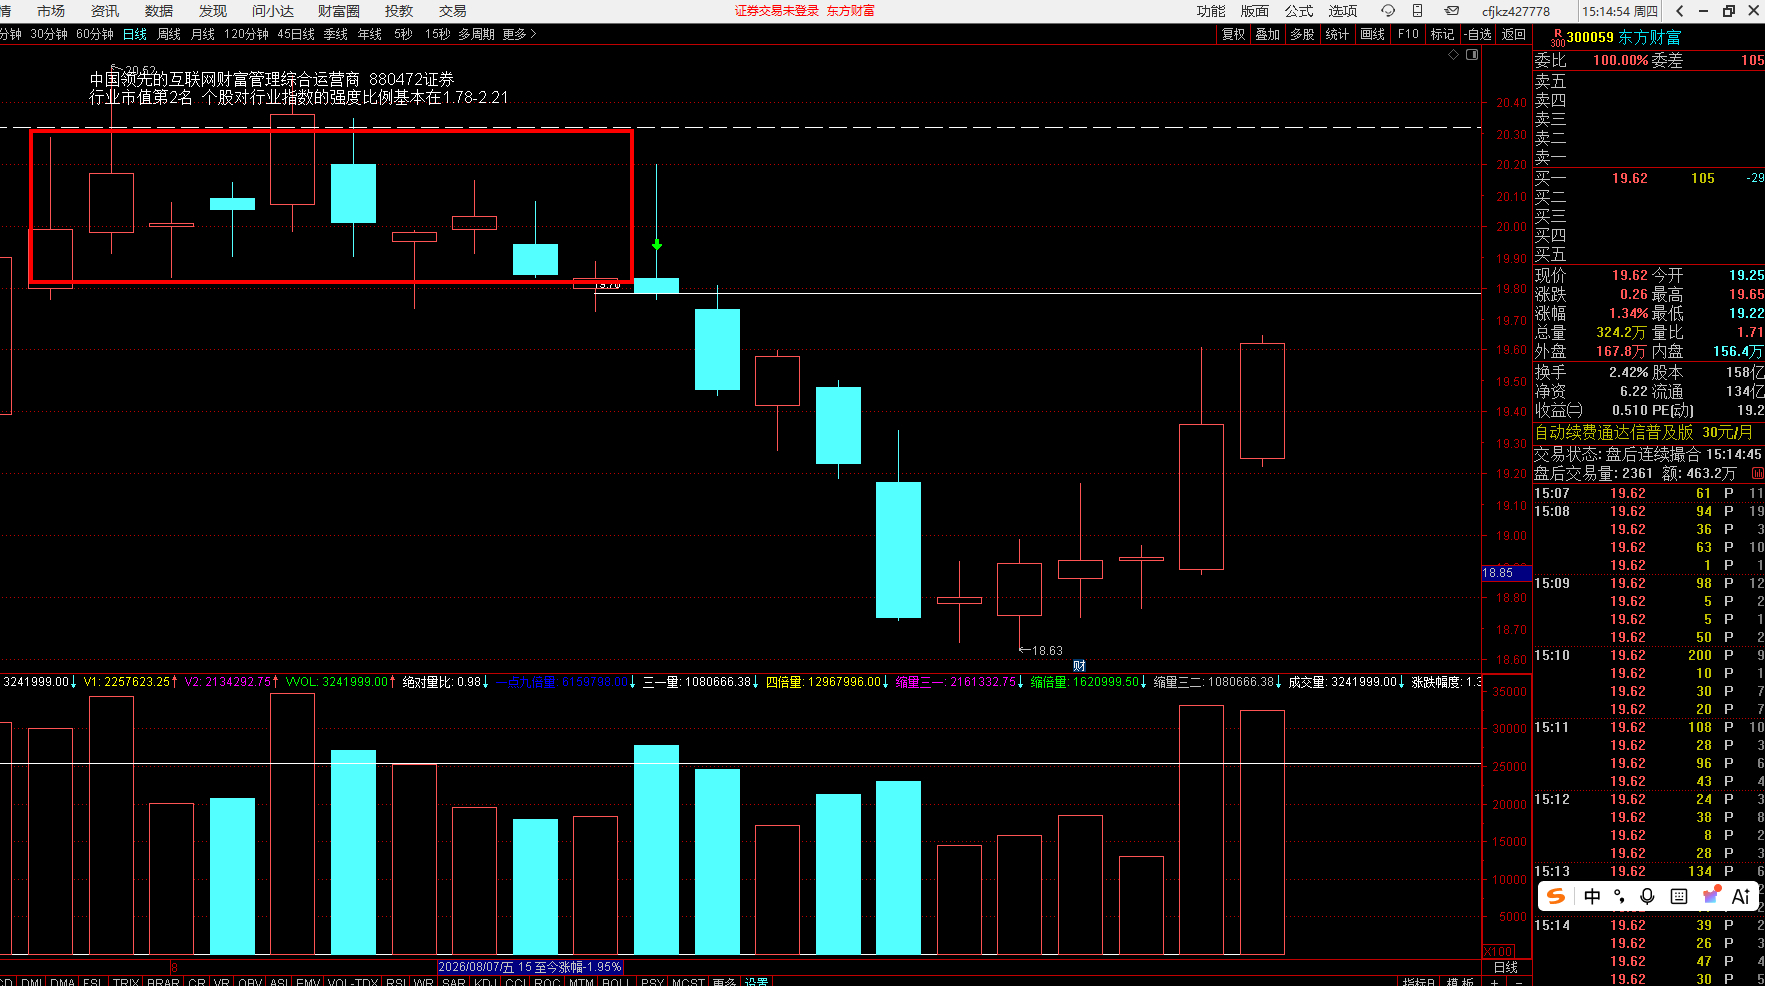Select the 日线 daily period tab
The image size is (1765, 986).
[135, 34]
